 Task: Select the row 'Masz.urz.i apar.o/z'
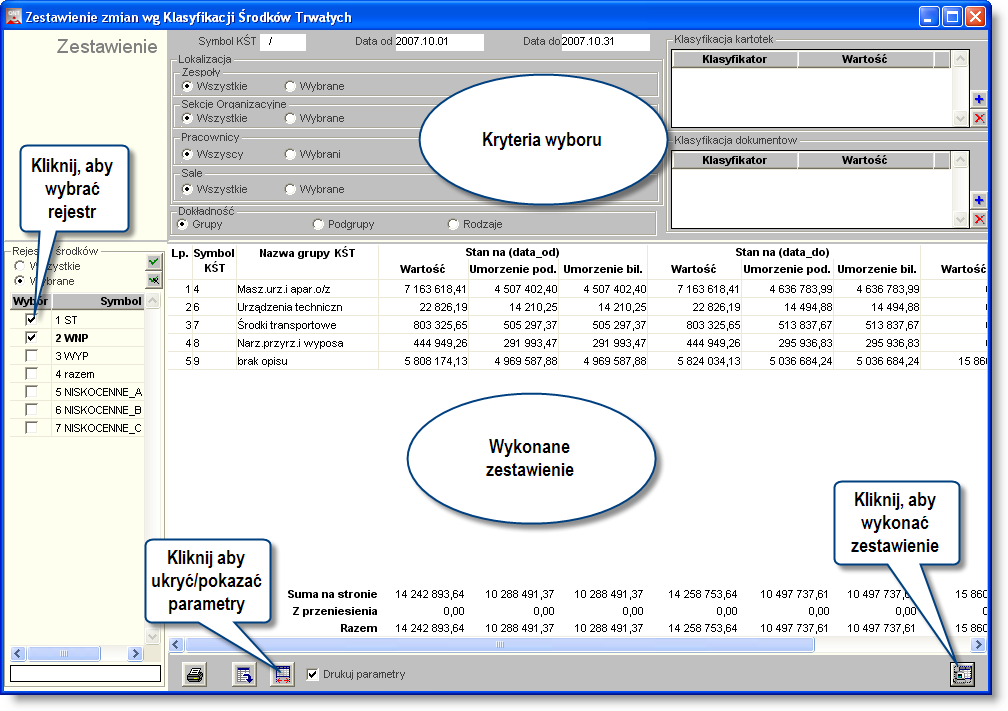point(577,289)
